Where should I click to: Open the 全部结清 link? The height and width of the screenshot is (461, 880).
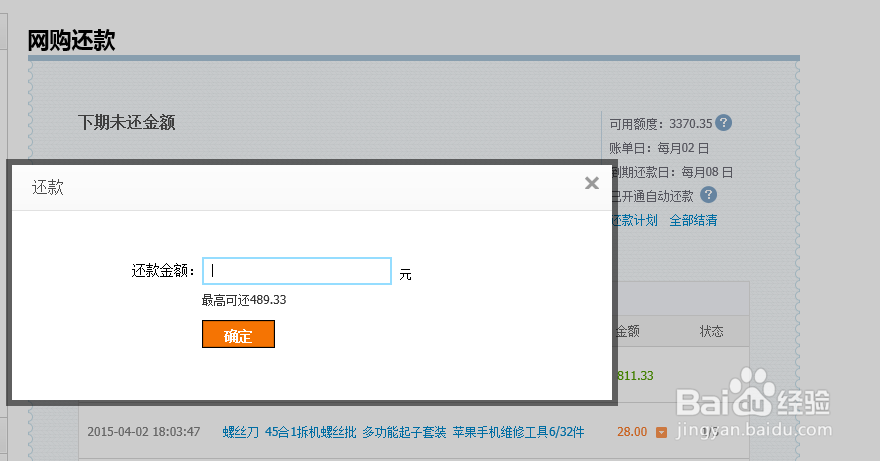point(693,220)
